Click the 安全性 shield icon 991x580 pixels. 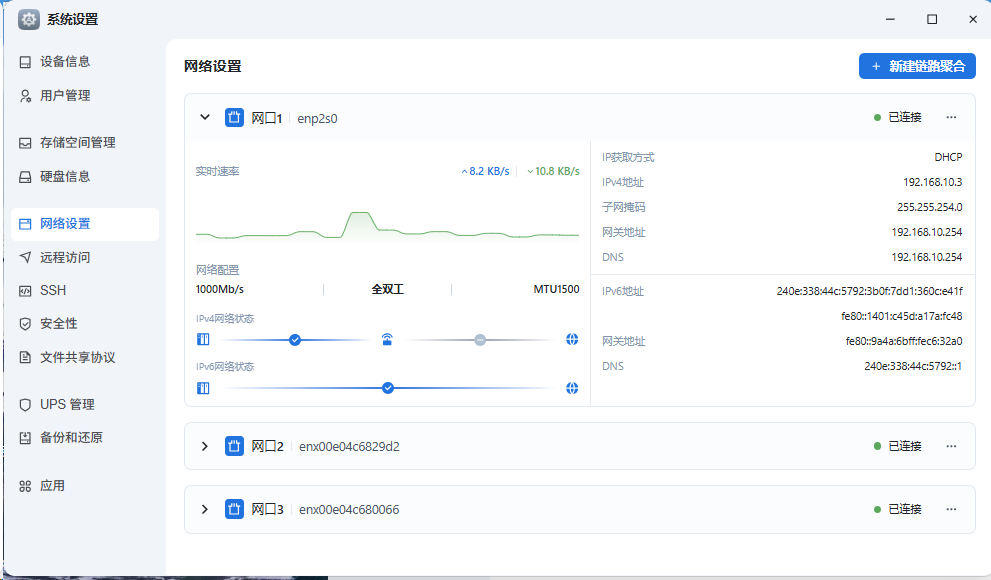point(26,324)
